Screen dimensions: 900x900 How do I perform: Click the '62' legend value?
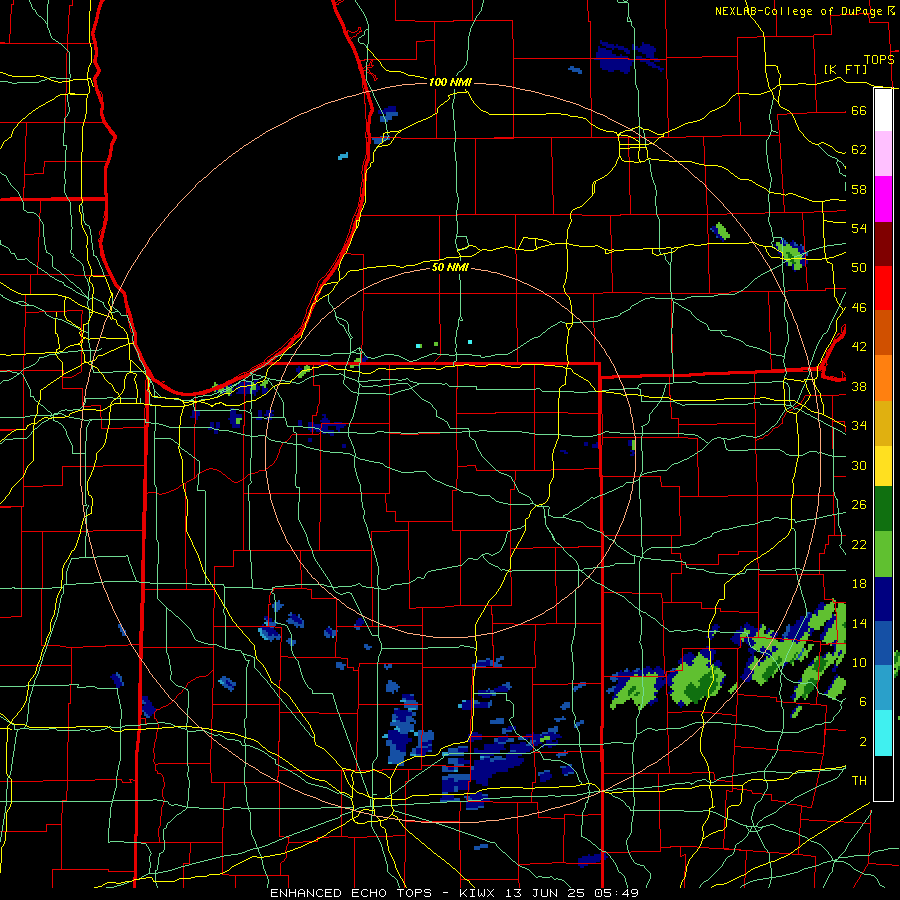tap(859, 150)
